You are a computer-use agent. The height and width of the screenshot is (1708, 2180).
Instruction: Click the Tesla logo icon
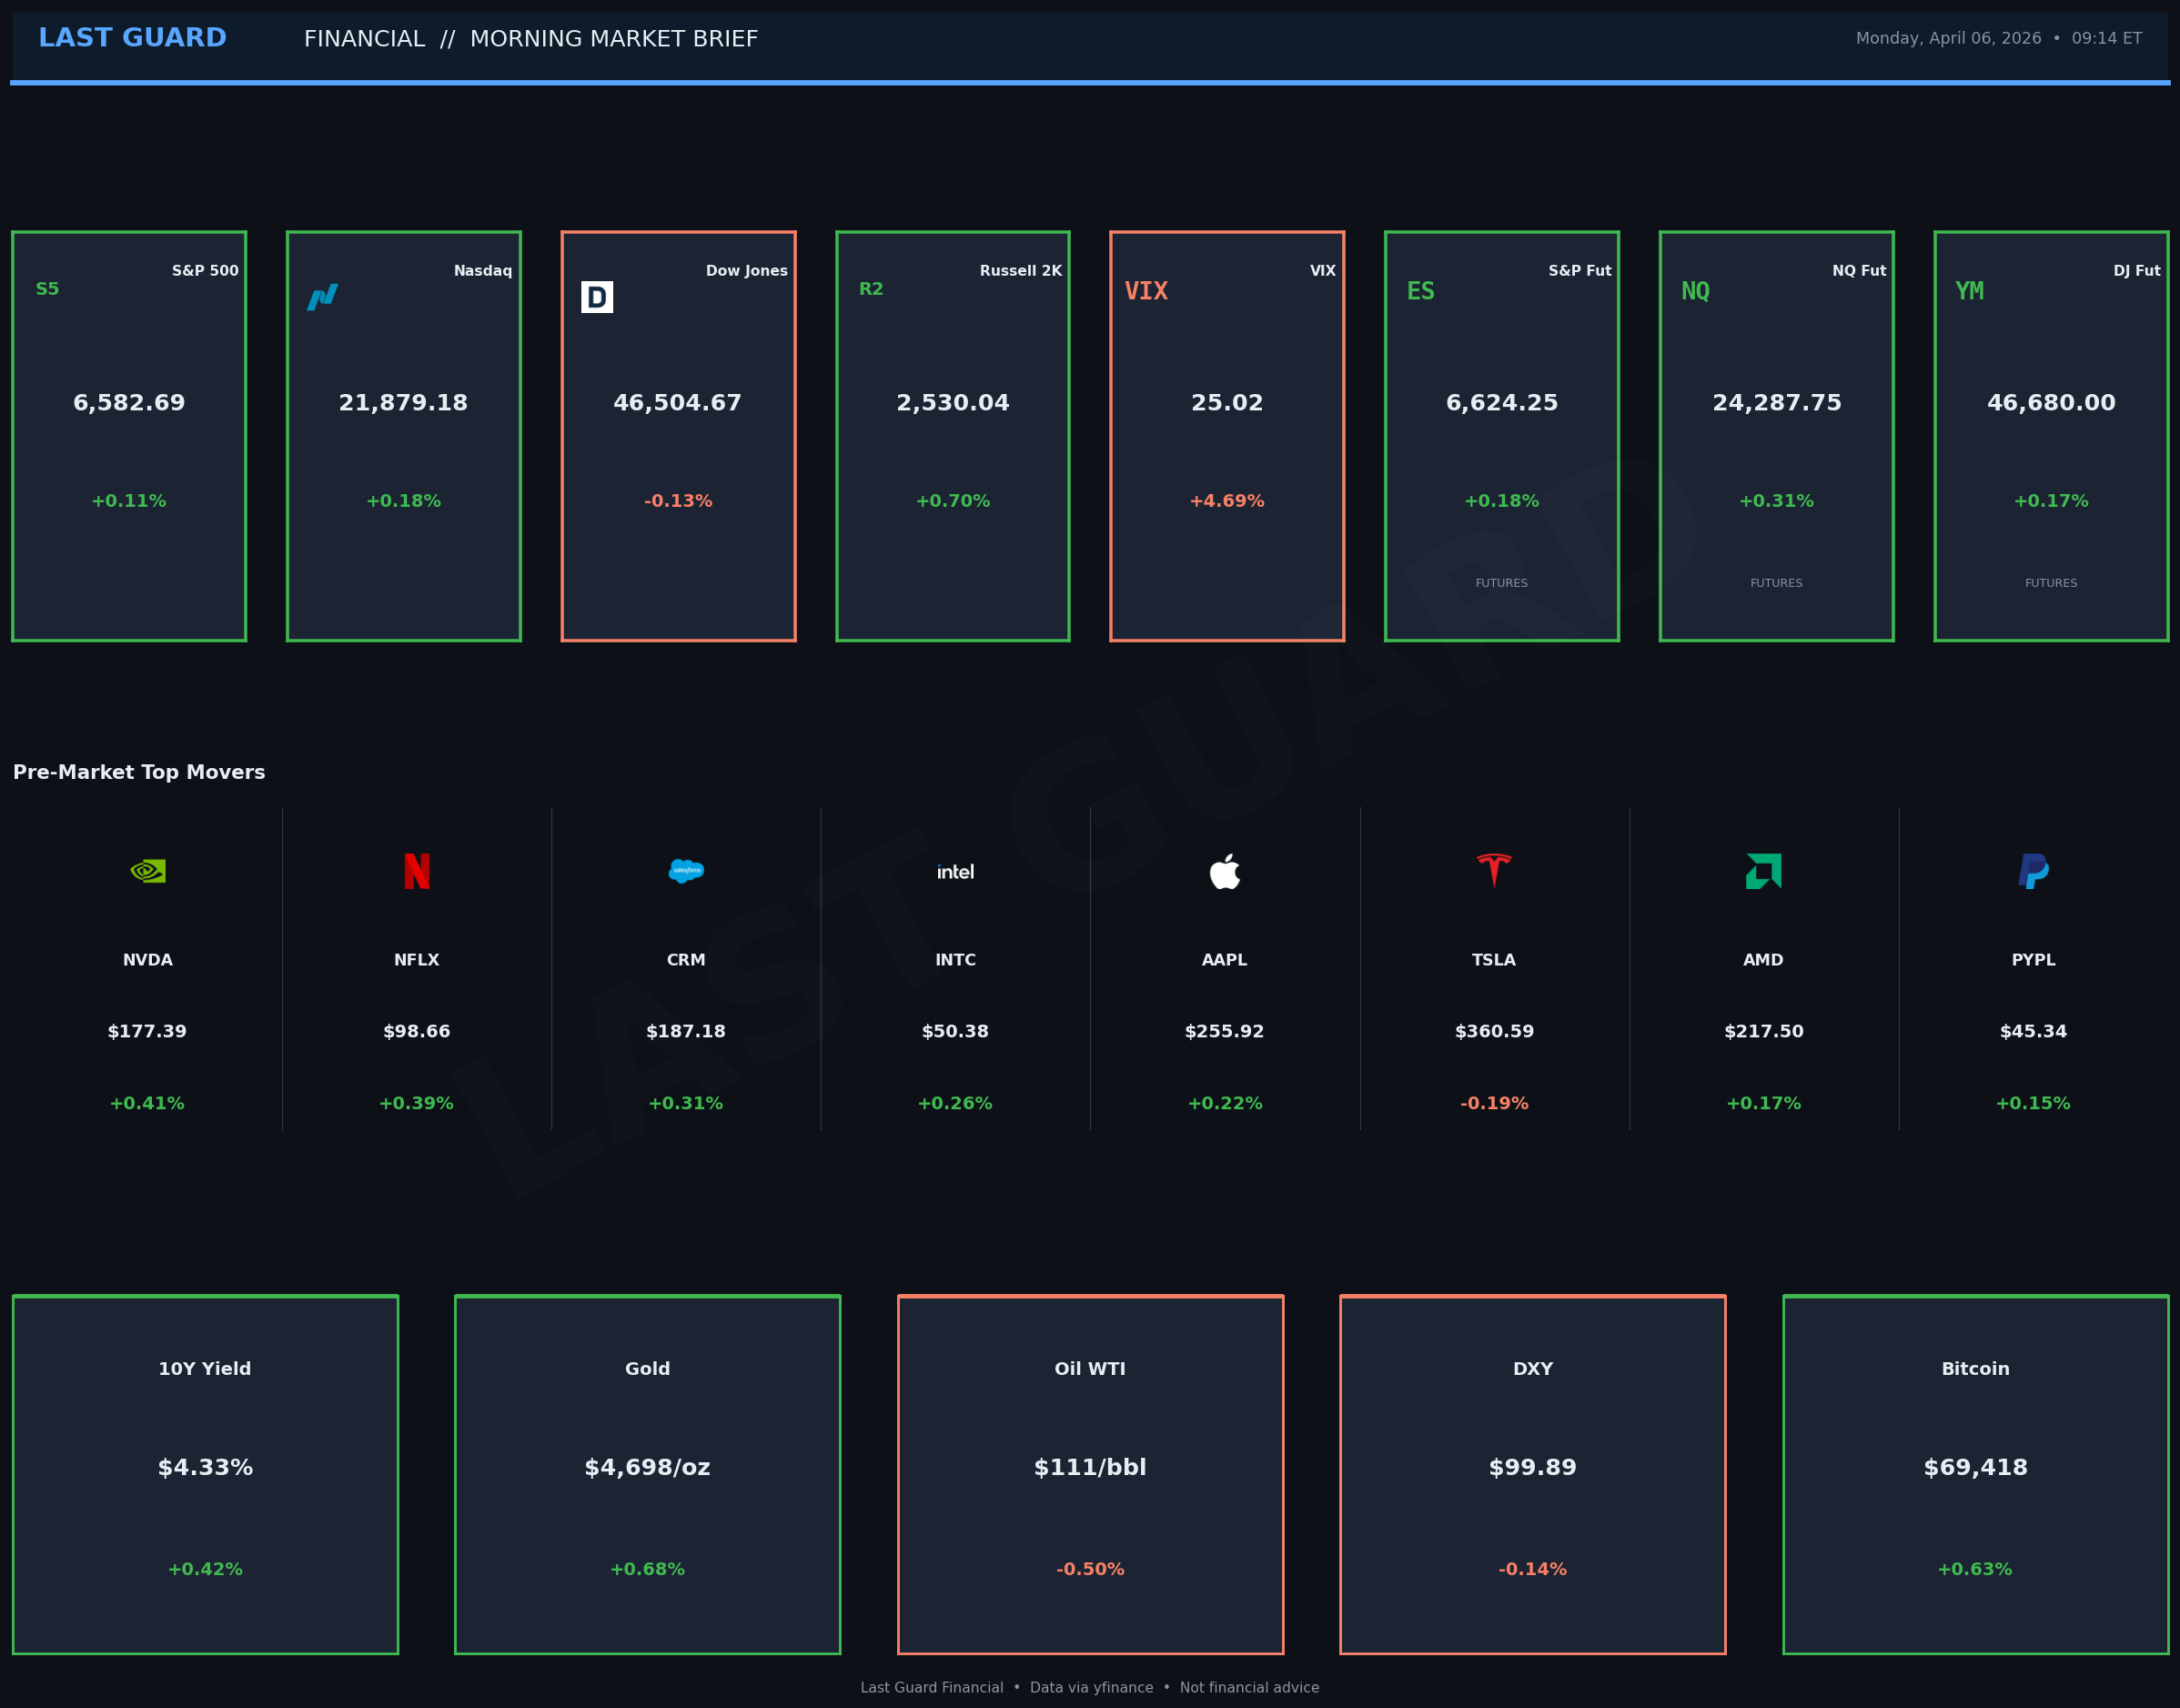(x=1494, y=871)
